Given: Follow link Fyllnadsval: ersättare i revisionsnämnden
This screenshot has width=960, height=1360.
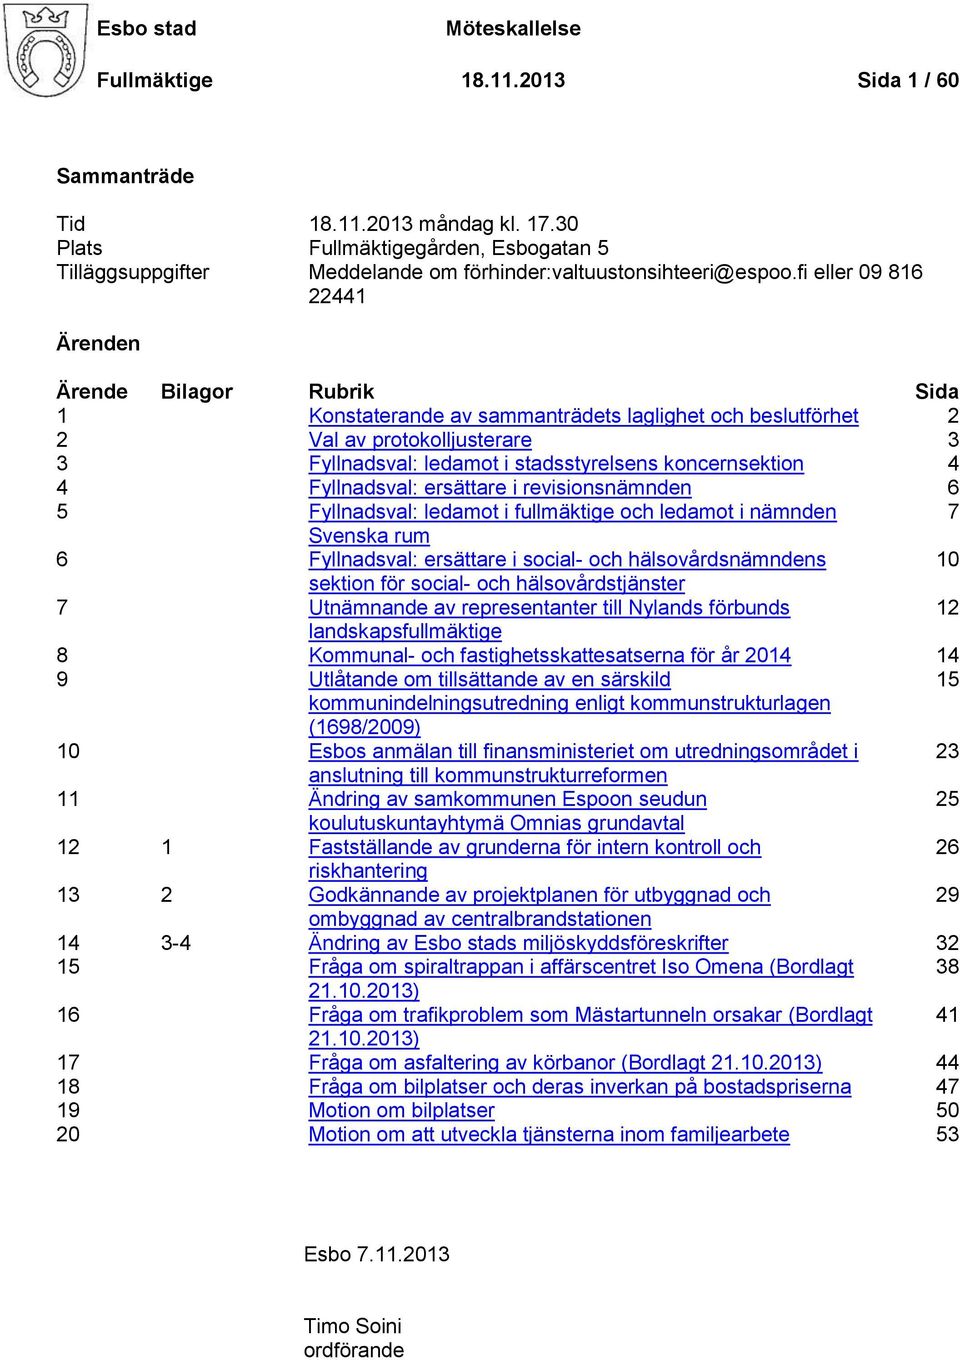Looking at the screenshot, I should pos(500,488).
